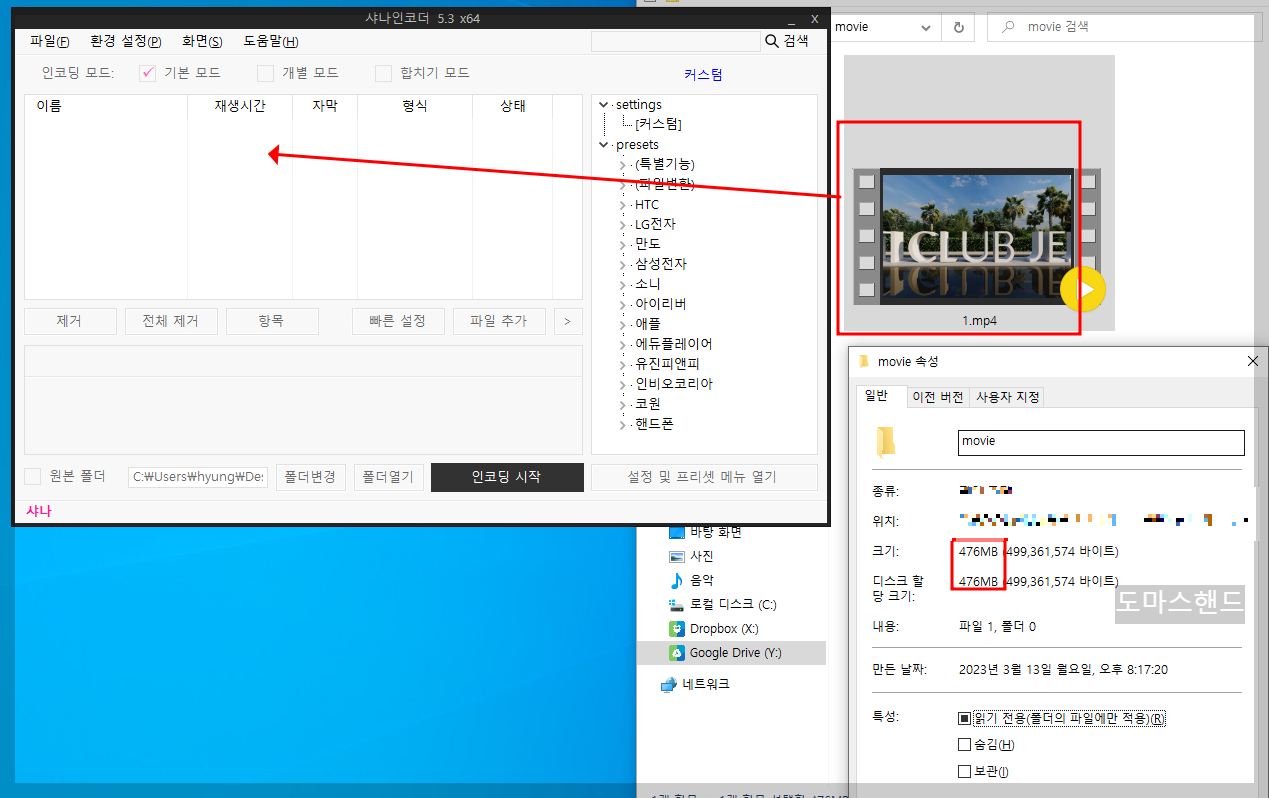Screen dimensions: 1269x798
Task: Collapse the presets tree node
Action: [603, 144]
